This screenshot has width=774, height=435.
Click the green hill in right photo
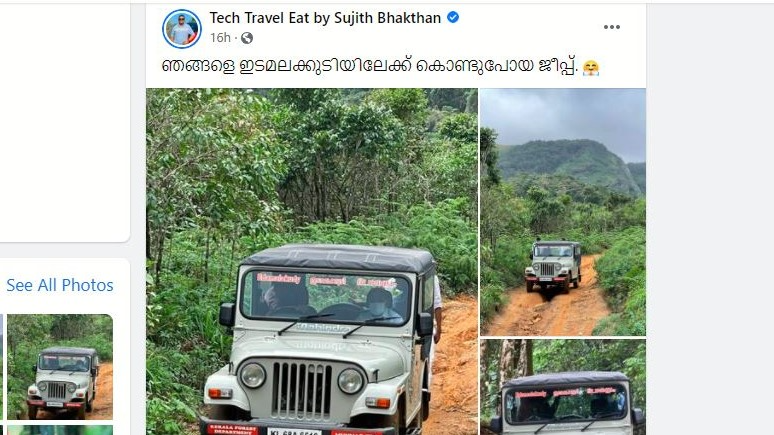pyautogui.click(x=568, y=165)
